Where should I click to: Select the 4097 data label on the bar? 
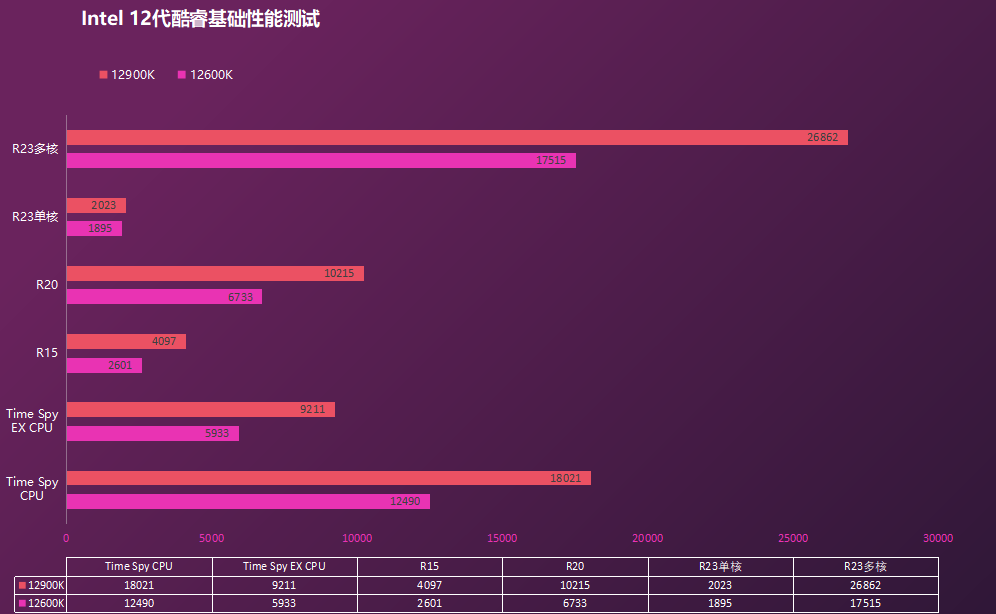164,342
